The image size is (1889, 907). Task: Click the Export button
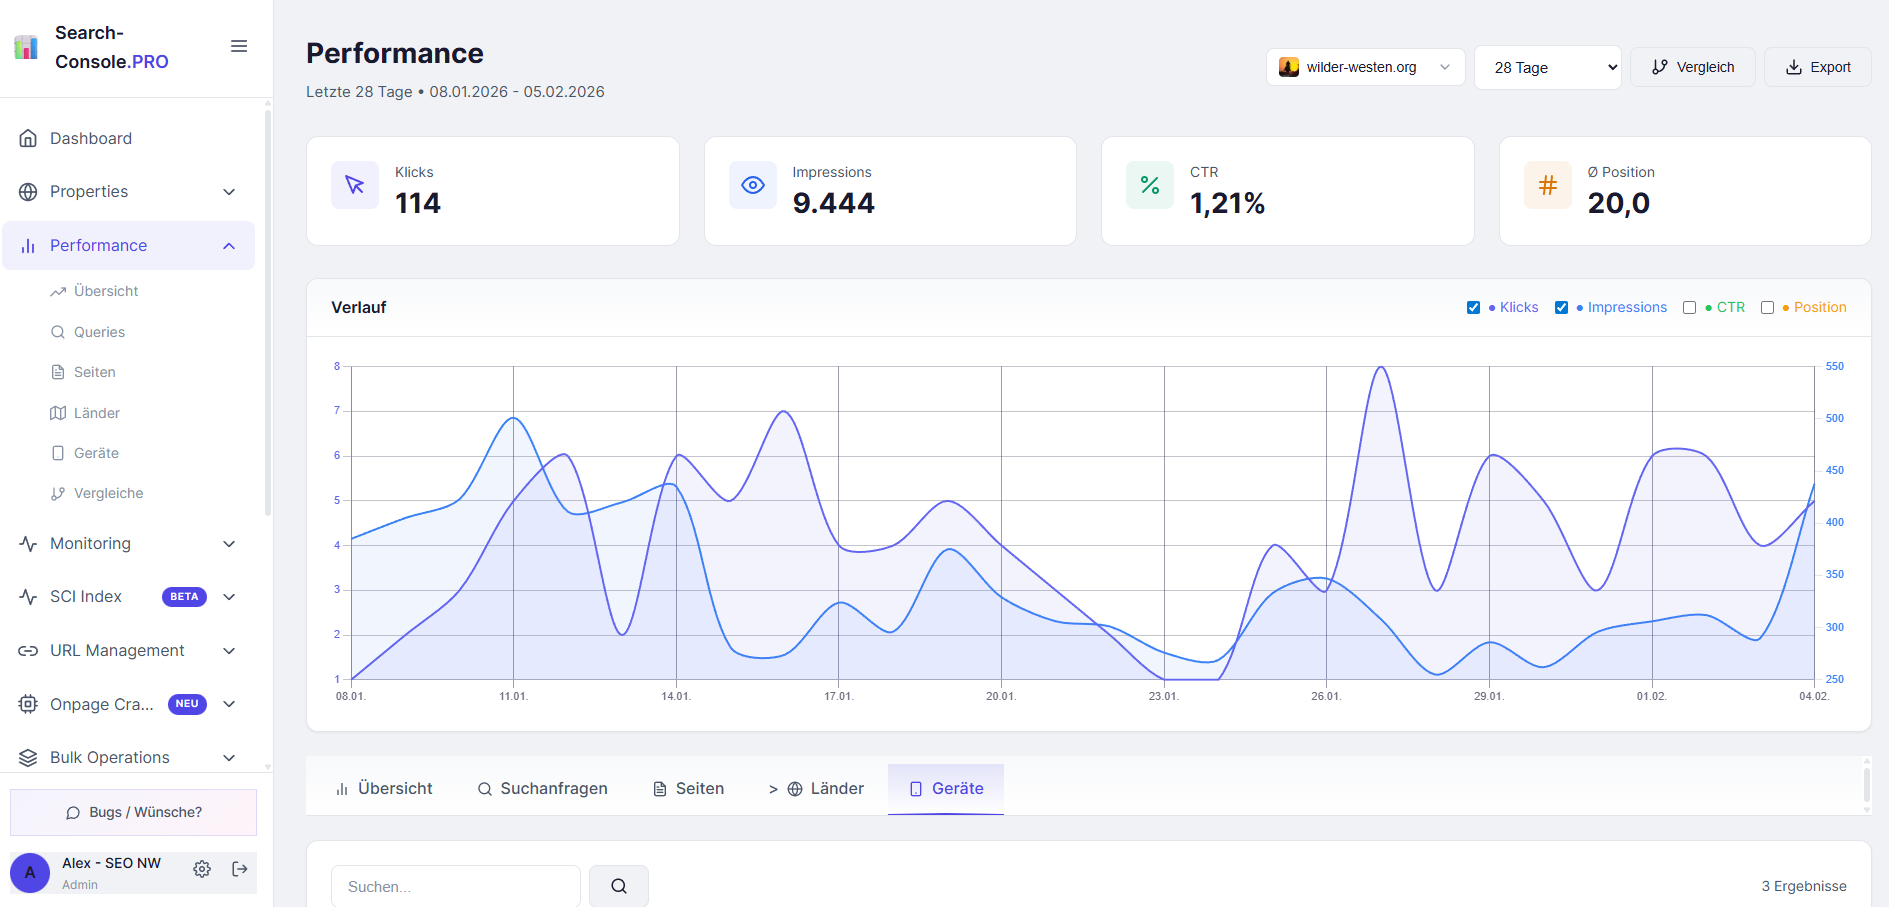tap(1817, 67)
